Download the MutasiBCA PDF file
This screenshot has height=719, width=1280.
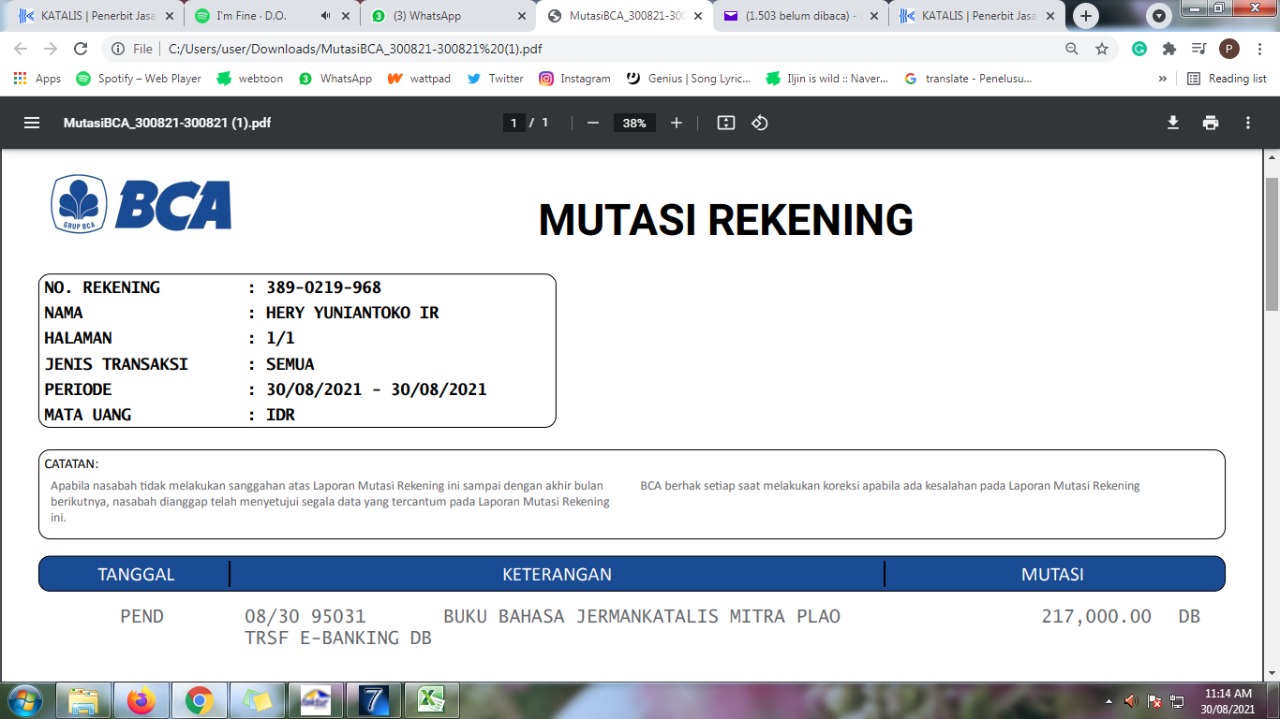pos(1173,123)
